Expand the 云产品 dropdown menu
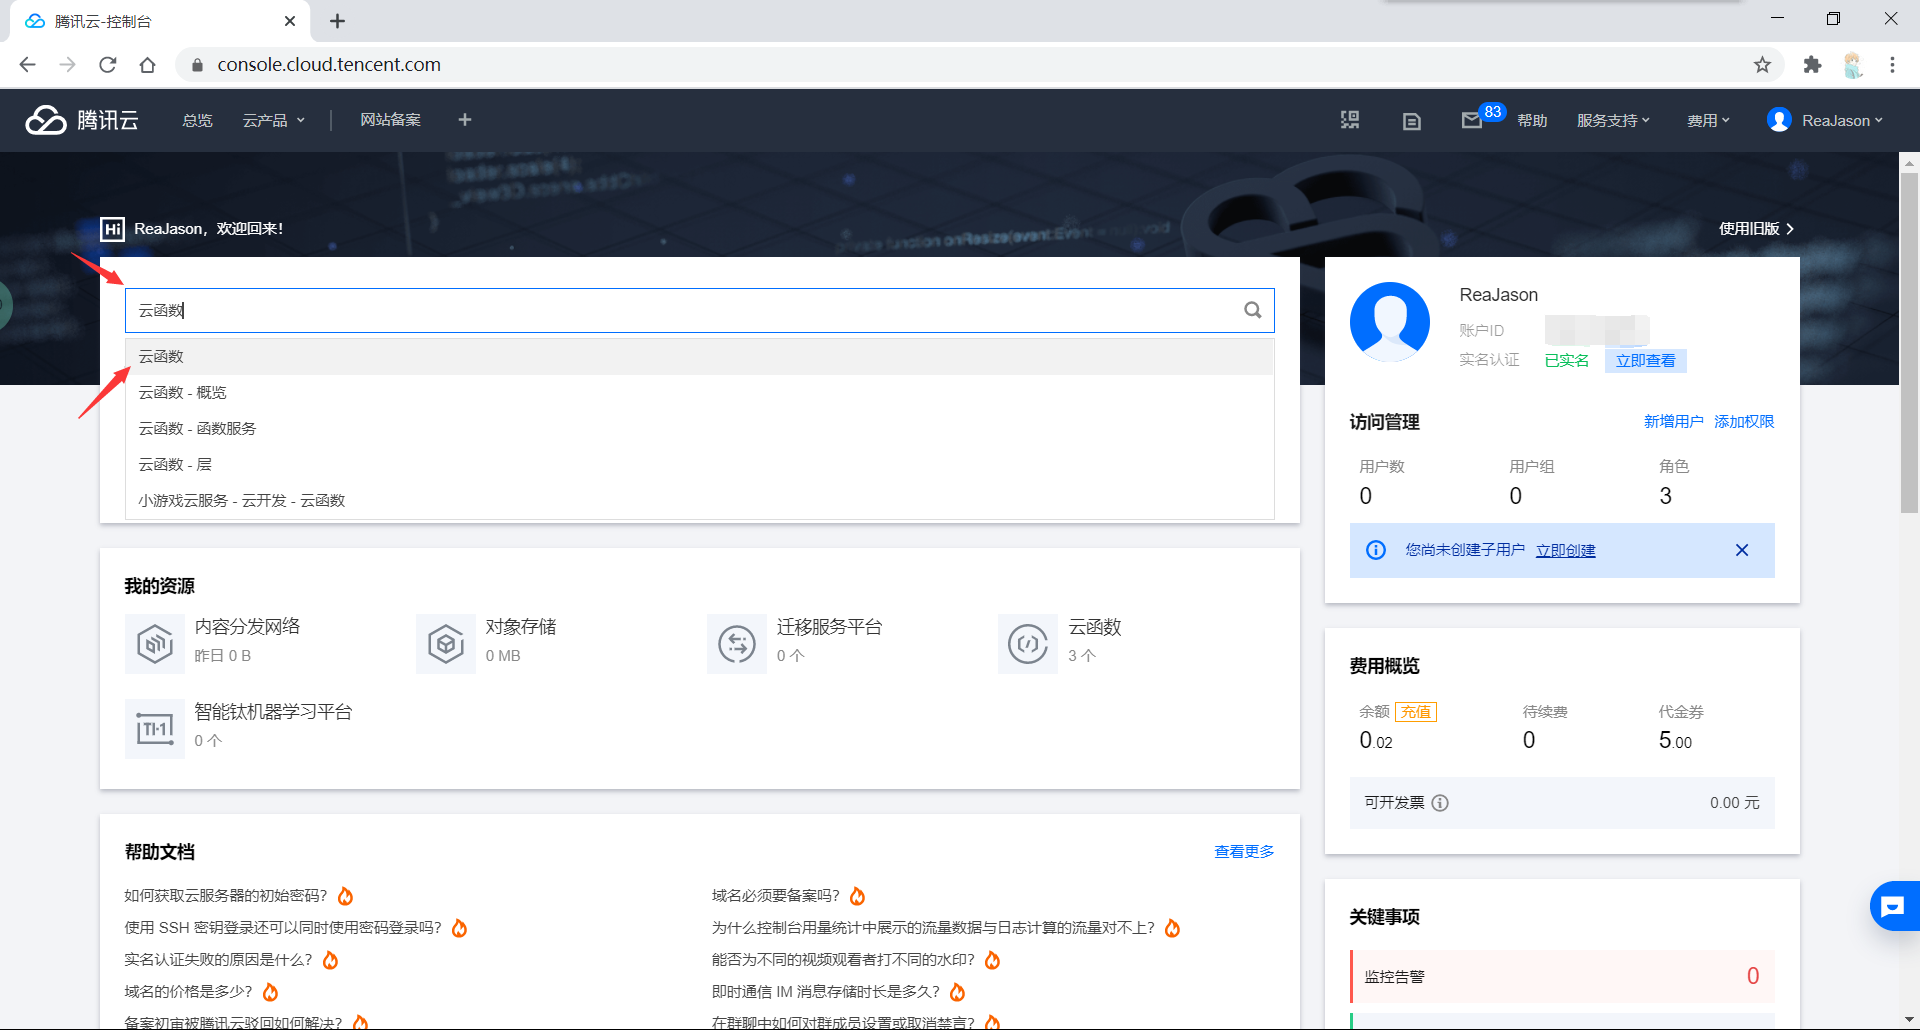This screenshot has width=1920, height=1030. tap(274, 120)
